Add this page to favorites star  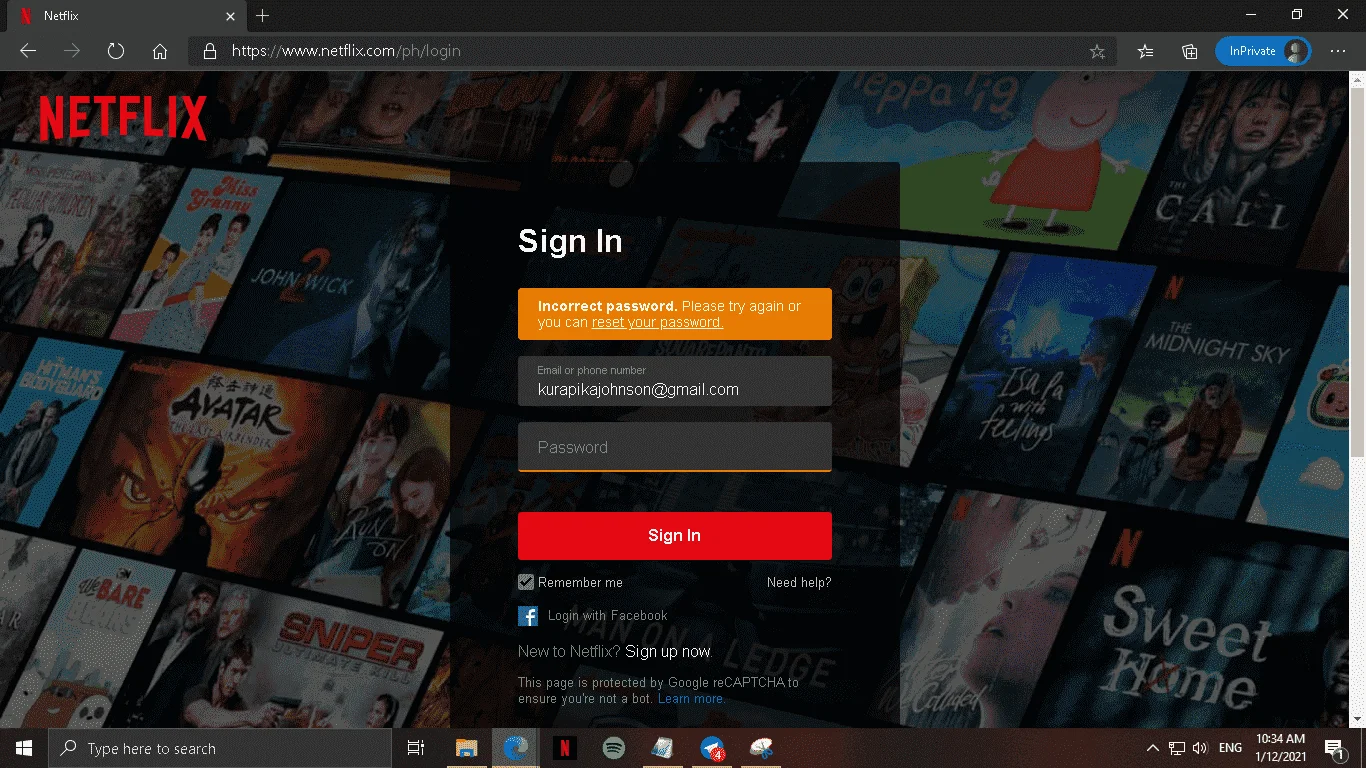click(x=1097, y=51)
